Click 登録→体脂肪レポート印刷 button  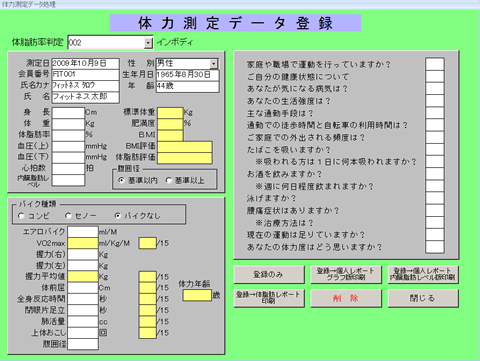(269, 298)
